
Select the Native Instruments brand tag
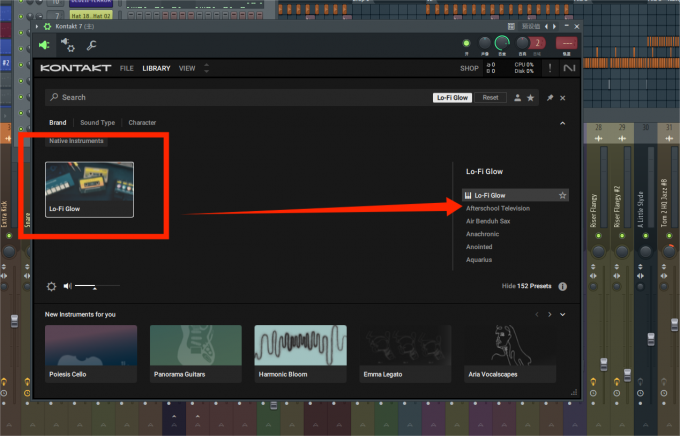(x=76, y=141)
